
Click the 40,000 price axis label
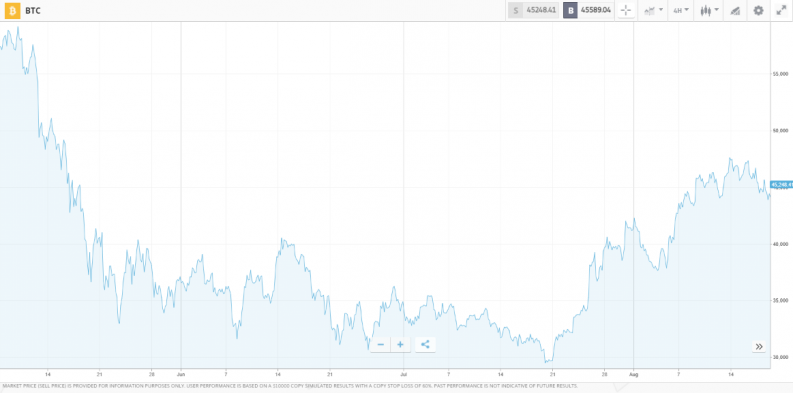[780, 244]
